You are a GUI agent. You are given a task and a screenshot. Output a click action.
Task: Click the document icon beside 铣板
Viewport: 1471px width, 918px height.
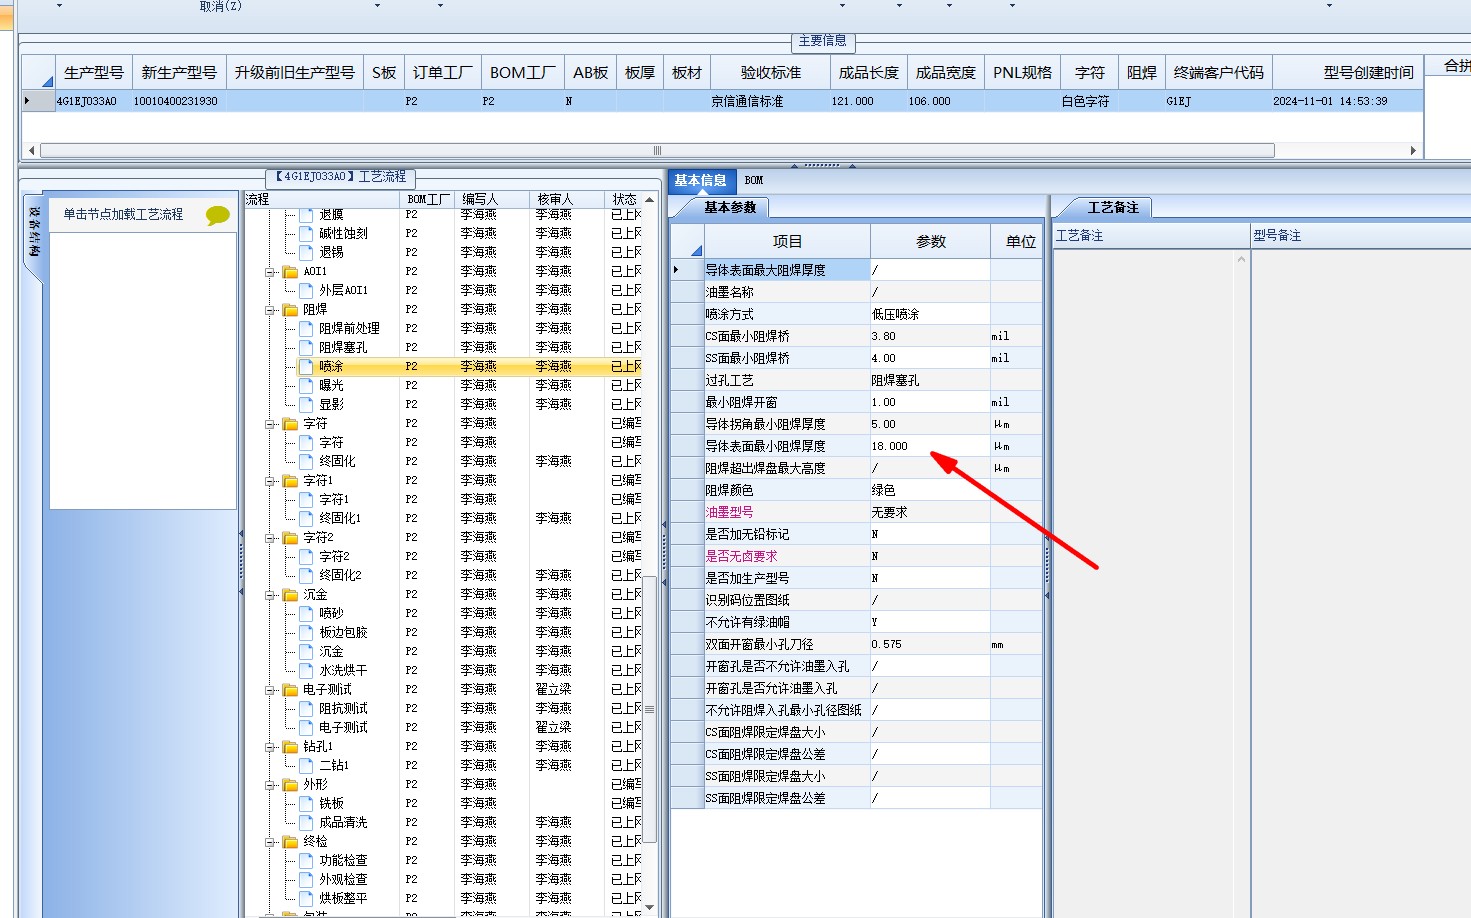coord(306,803)
